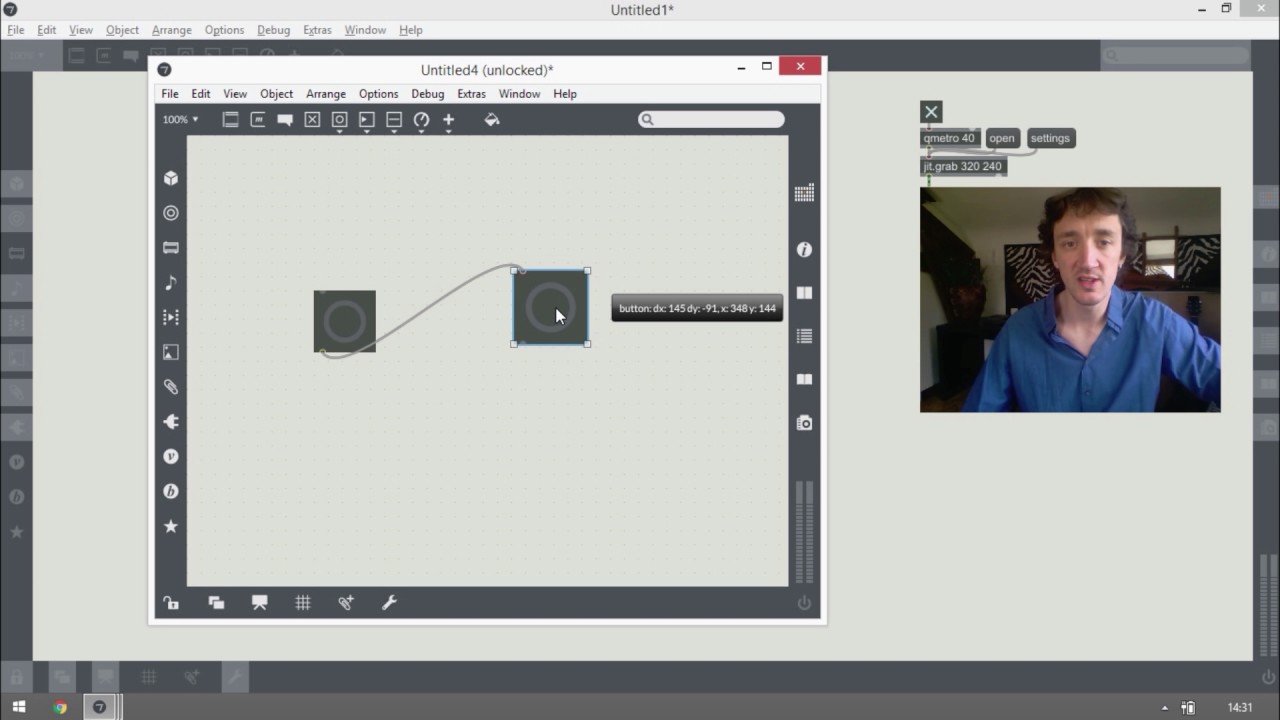
Task: Select the jit.grab 320 240 object
Action: coord(962,166)
